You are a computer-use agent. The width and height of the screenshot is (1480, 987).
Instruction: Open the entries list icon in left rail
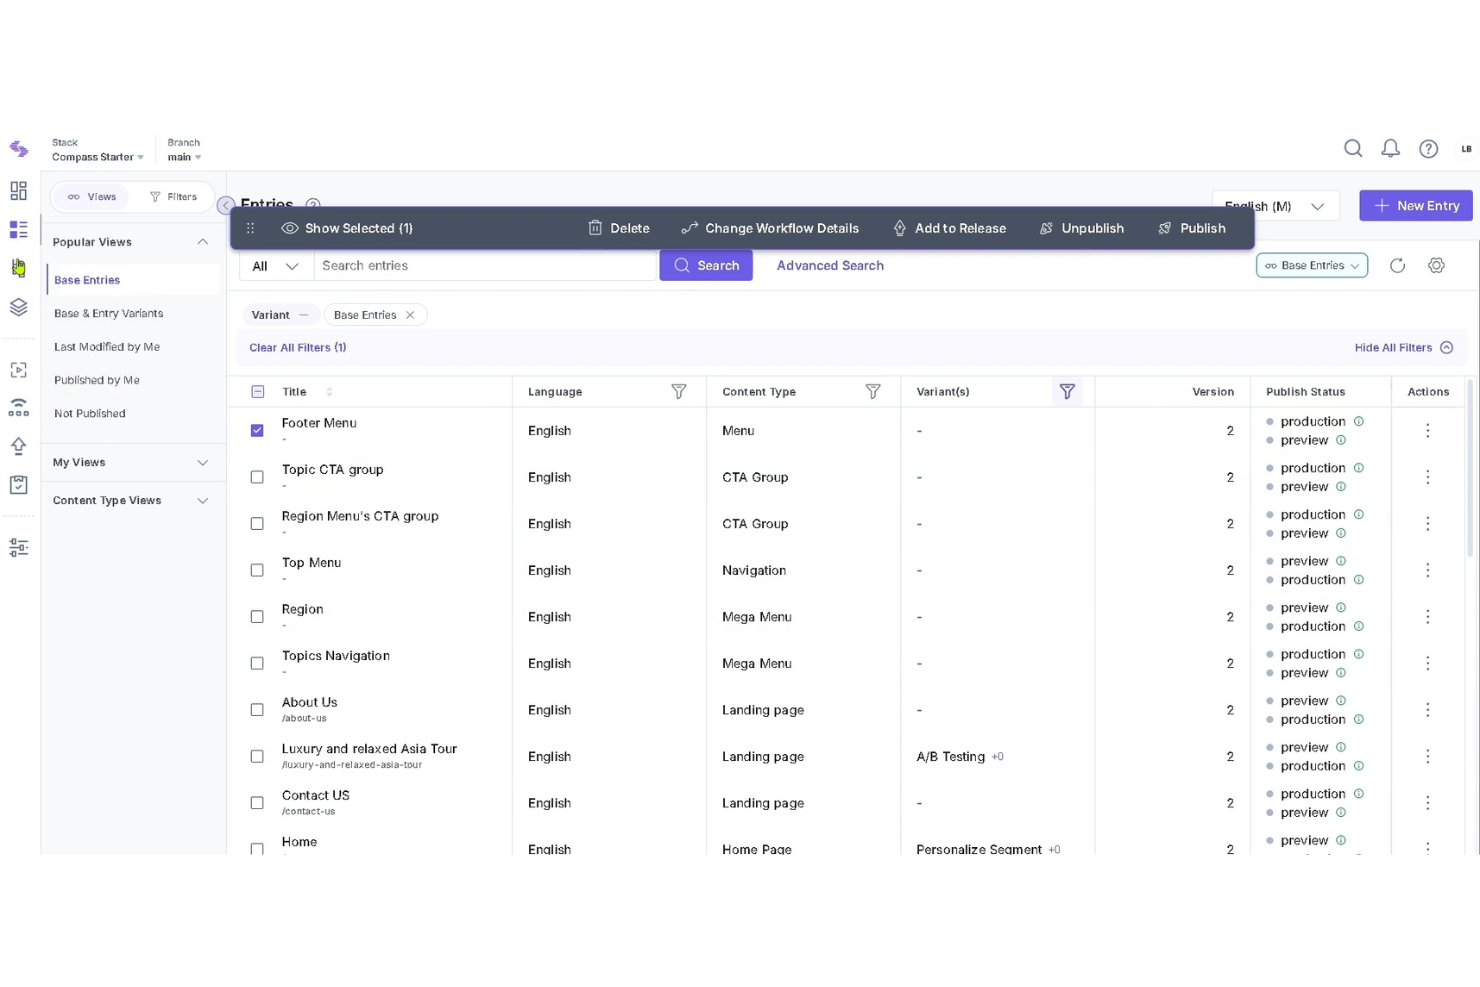[18, 230]
